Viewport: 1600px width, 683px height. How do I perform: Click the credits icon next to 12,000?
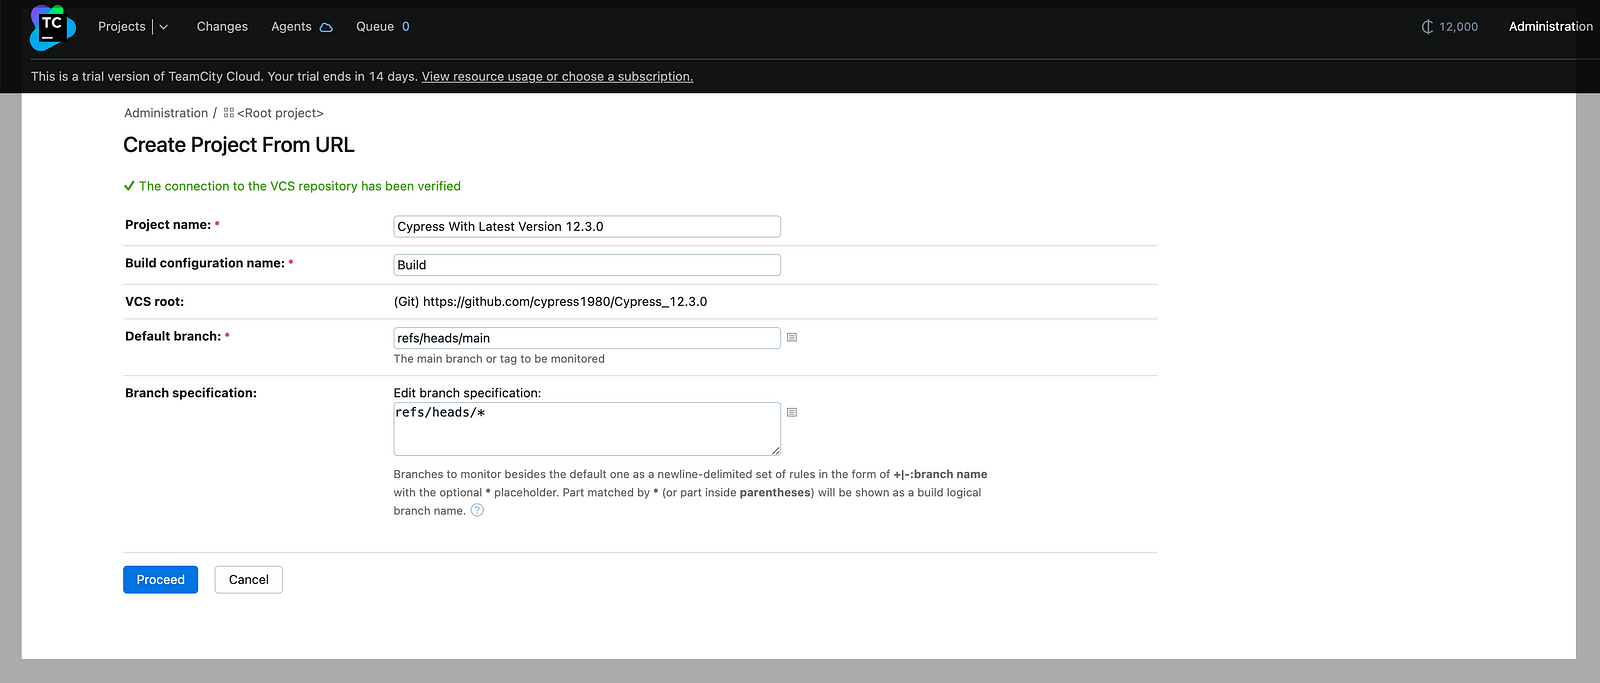(x=1427, y=27)
